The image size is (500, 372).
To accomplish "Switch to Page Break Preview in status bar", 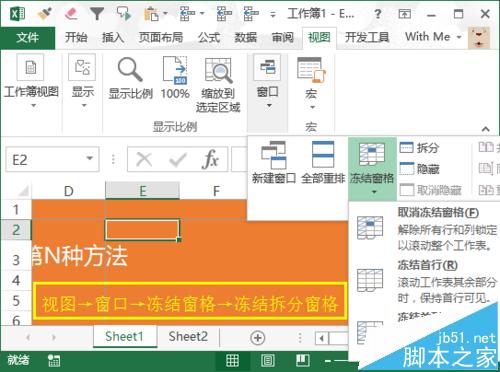I will point(303,360).
